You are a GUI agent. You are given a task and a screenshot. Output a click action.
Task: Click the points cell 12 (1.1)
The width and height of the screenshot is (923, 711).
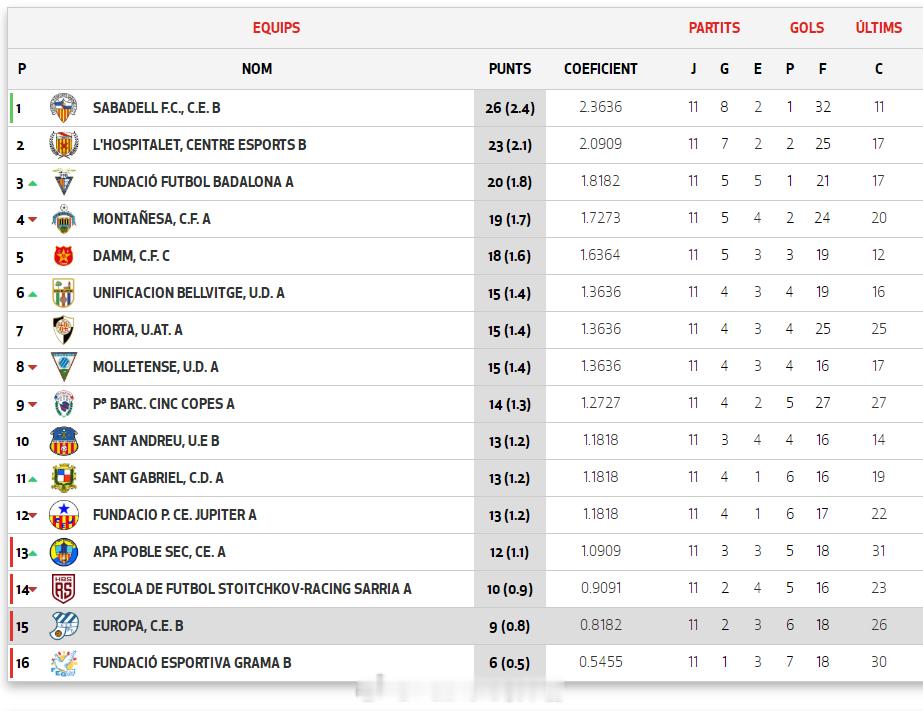pyautogui.click(x=510, y=553)
